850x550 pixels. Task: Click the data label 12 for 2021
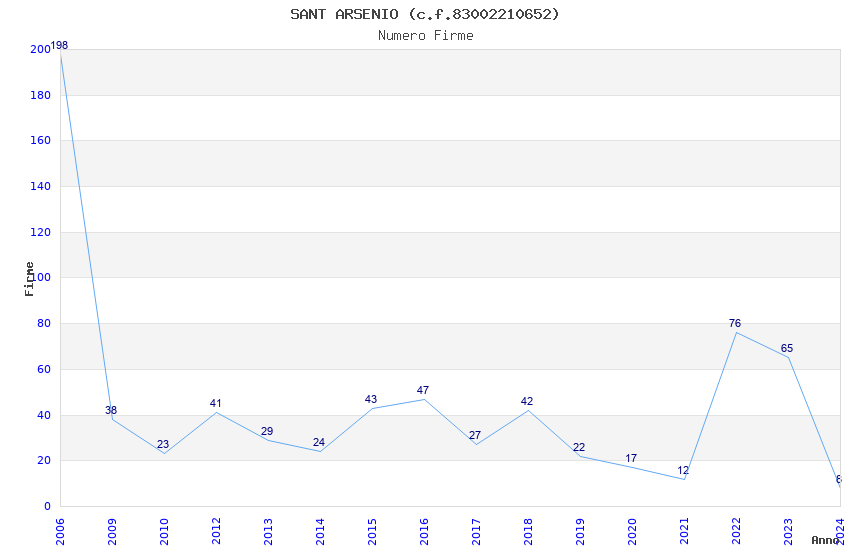[683, 470]
